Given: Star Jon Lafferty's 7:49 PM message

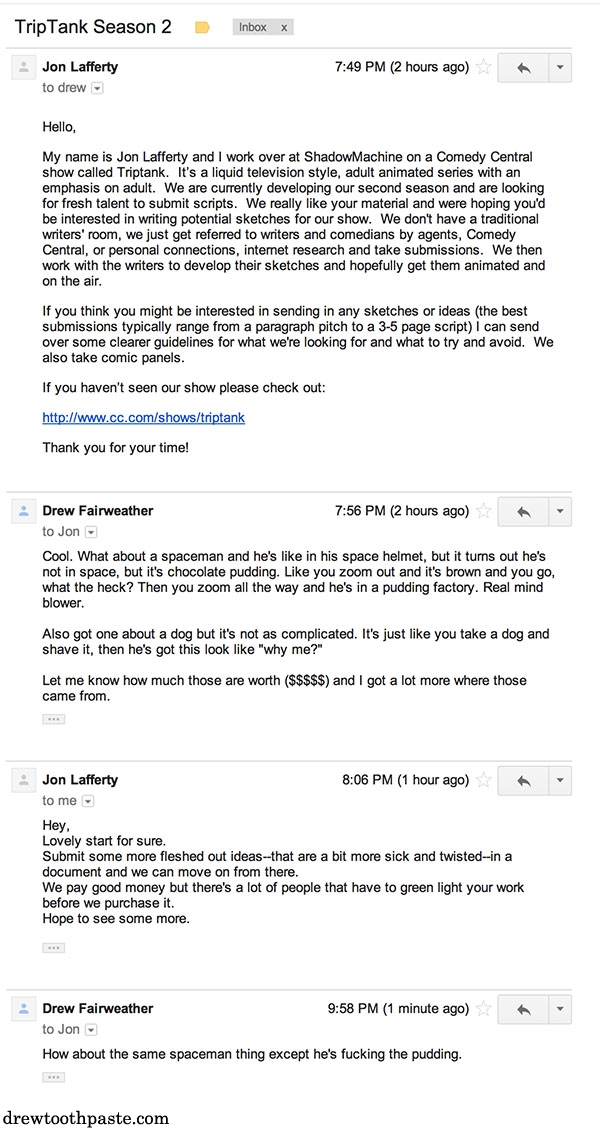Looking at the screenshot, I should [484, 68].
